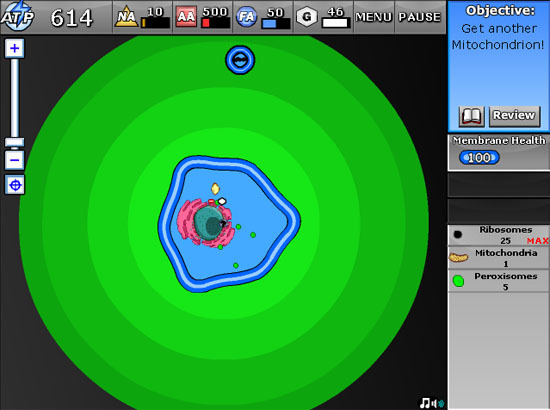
Task: Zoom out with the minus button
Action: click(x=14, y=160)
